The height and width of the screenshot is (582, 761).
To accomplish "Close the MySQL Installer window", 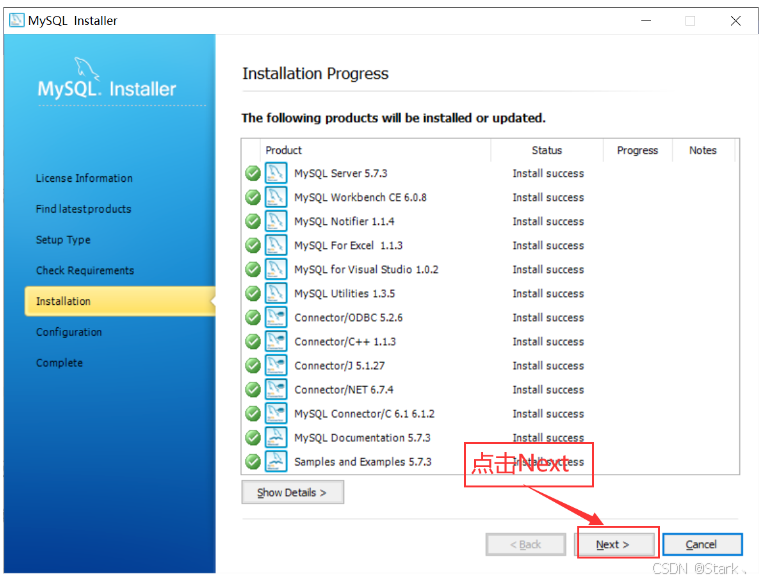I will click(736, 21).
